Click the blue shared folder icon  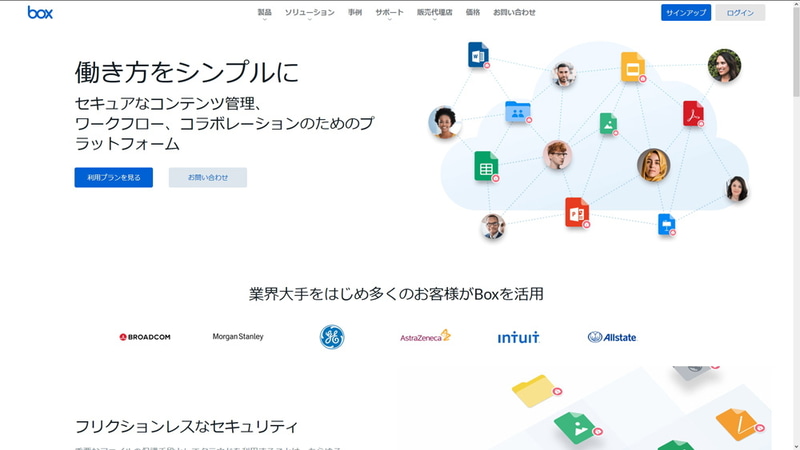pos(518,111)
